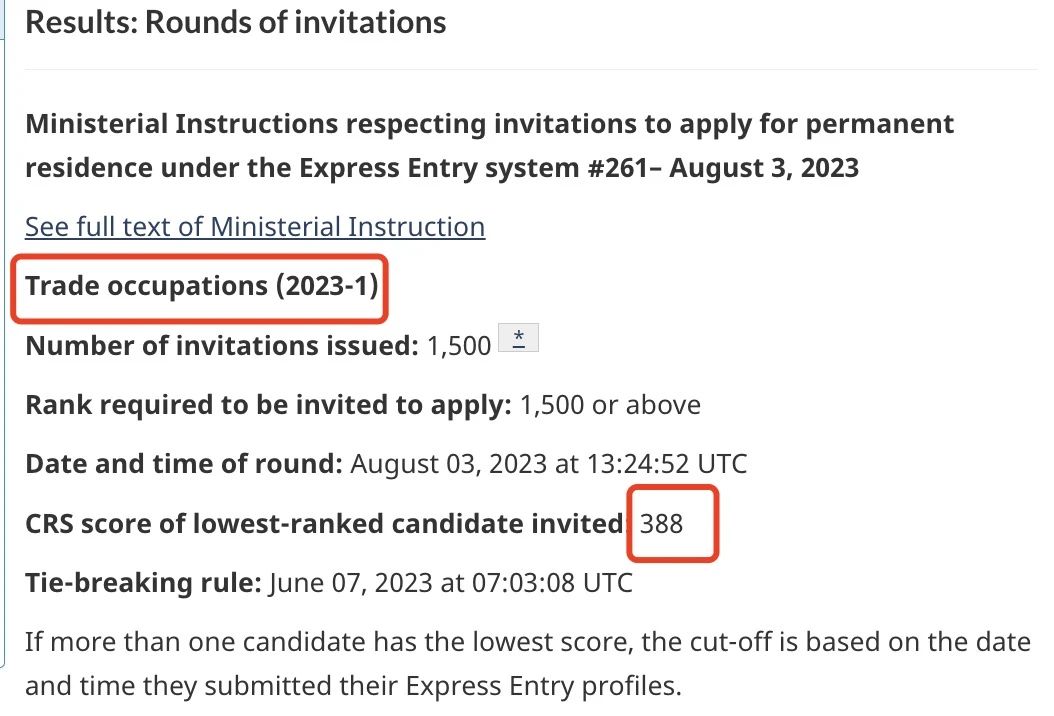
Task: Click the horizontal divider below the results heading
Action: pyautogui.click(x=531, y=69)
